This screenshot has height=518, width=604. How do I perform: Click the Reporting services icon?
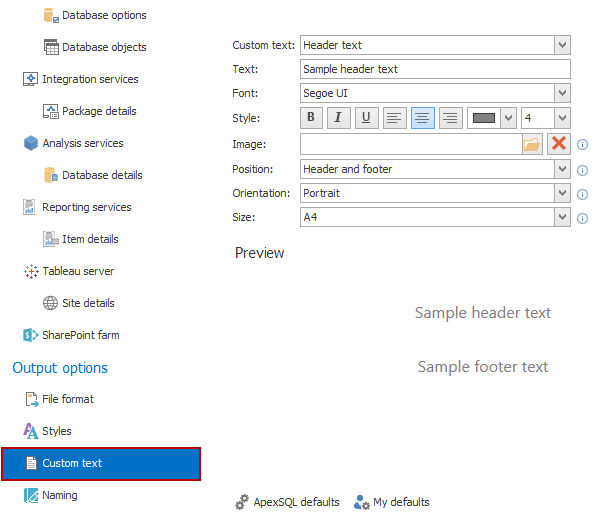(29, 207)
